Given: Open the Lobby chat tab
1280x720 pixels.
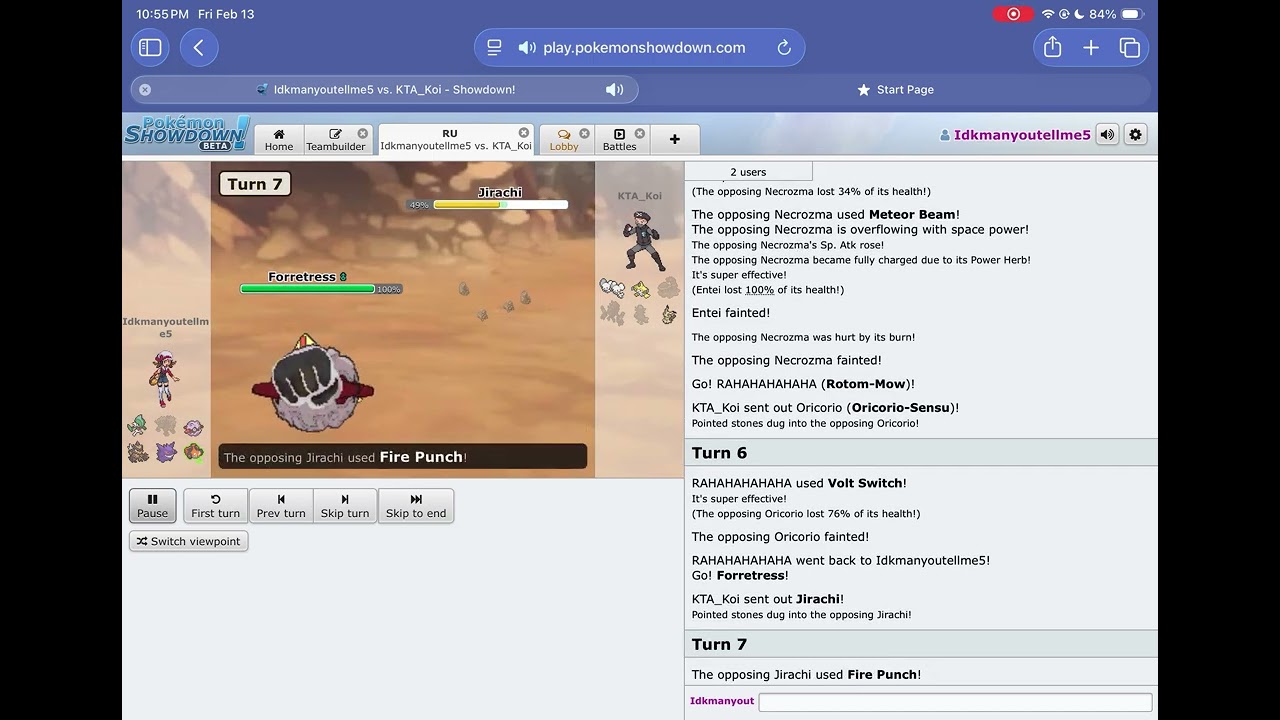Looking at the screenshot, I should pos(564,140).
